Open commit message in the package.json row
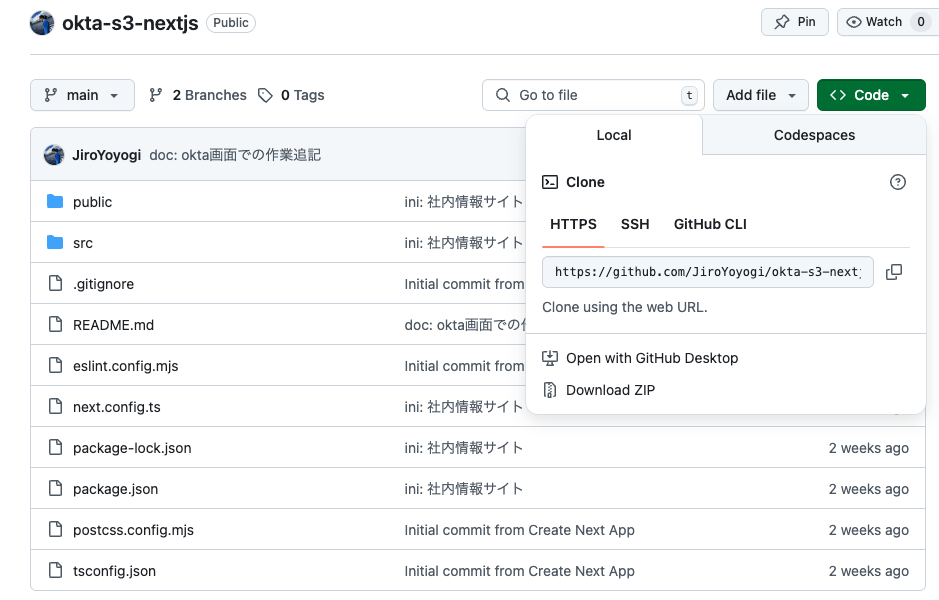The height and width of the screenshot is (600, 939). (464, 489)
